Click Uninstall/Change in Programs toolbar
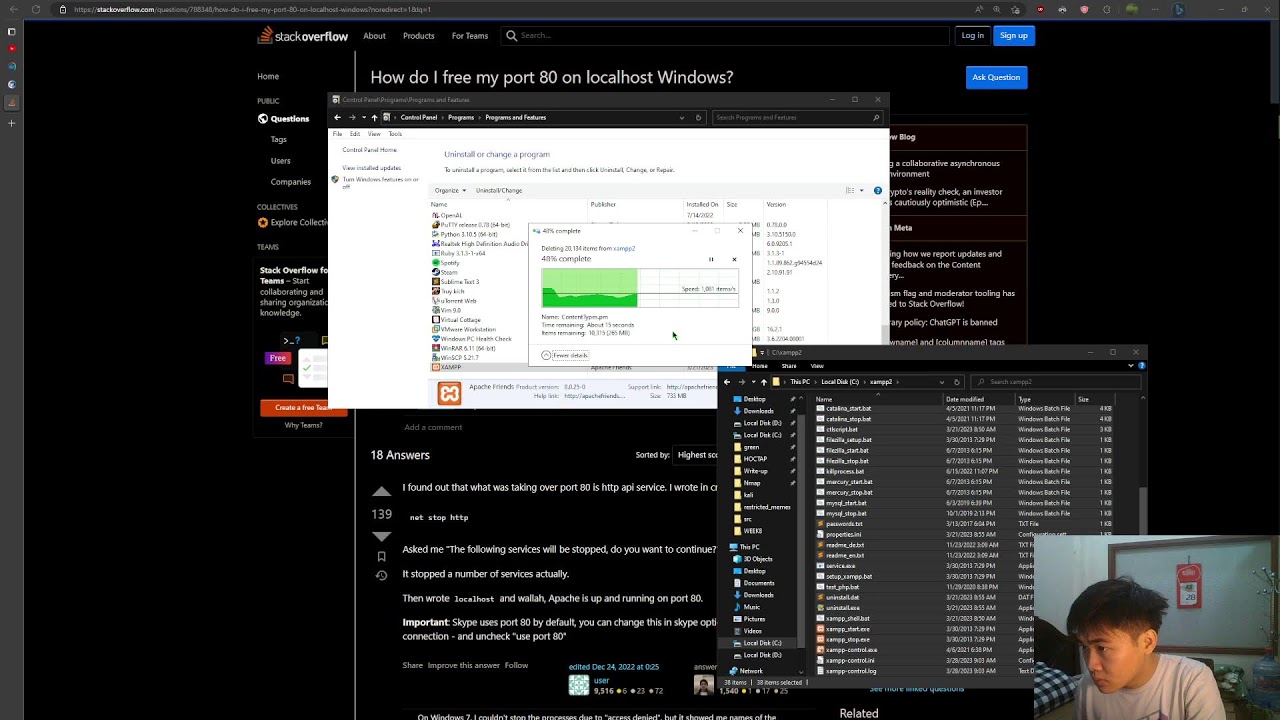1280x720 pixels. 499,190
